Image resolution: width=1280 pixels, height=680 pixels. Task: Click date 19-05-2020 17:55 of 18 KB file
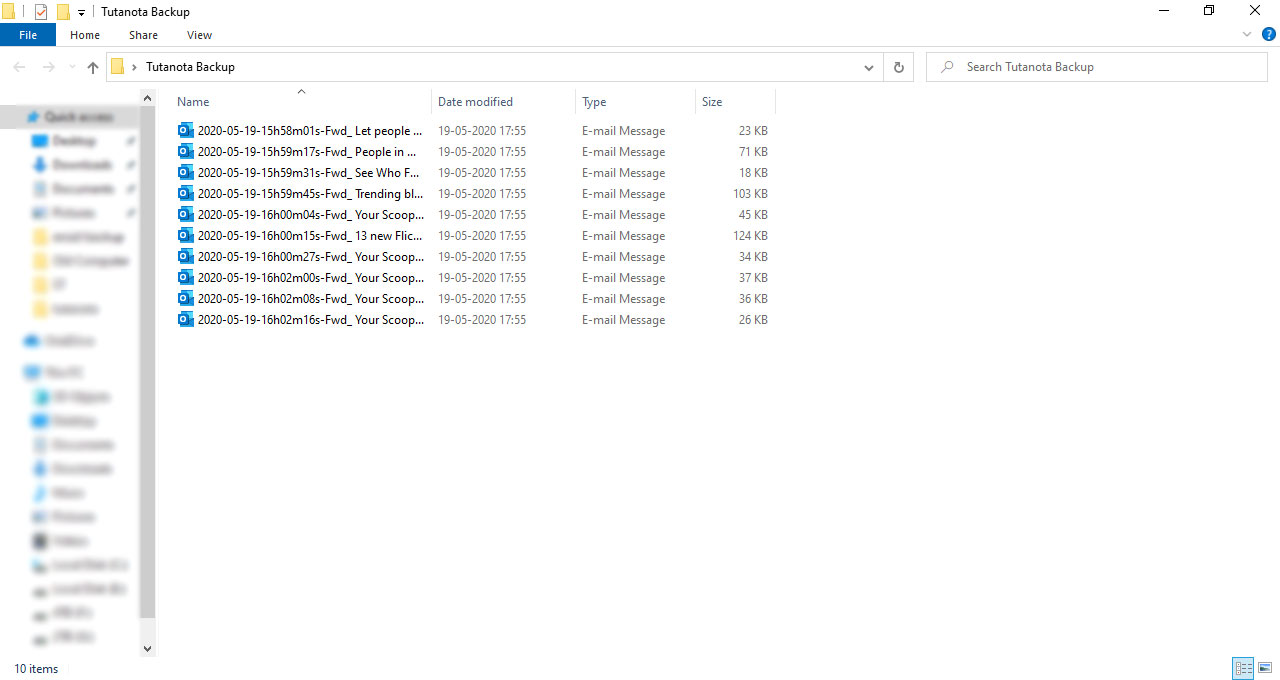pos(482,173)
